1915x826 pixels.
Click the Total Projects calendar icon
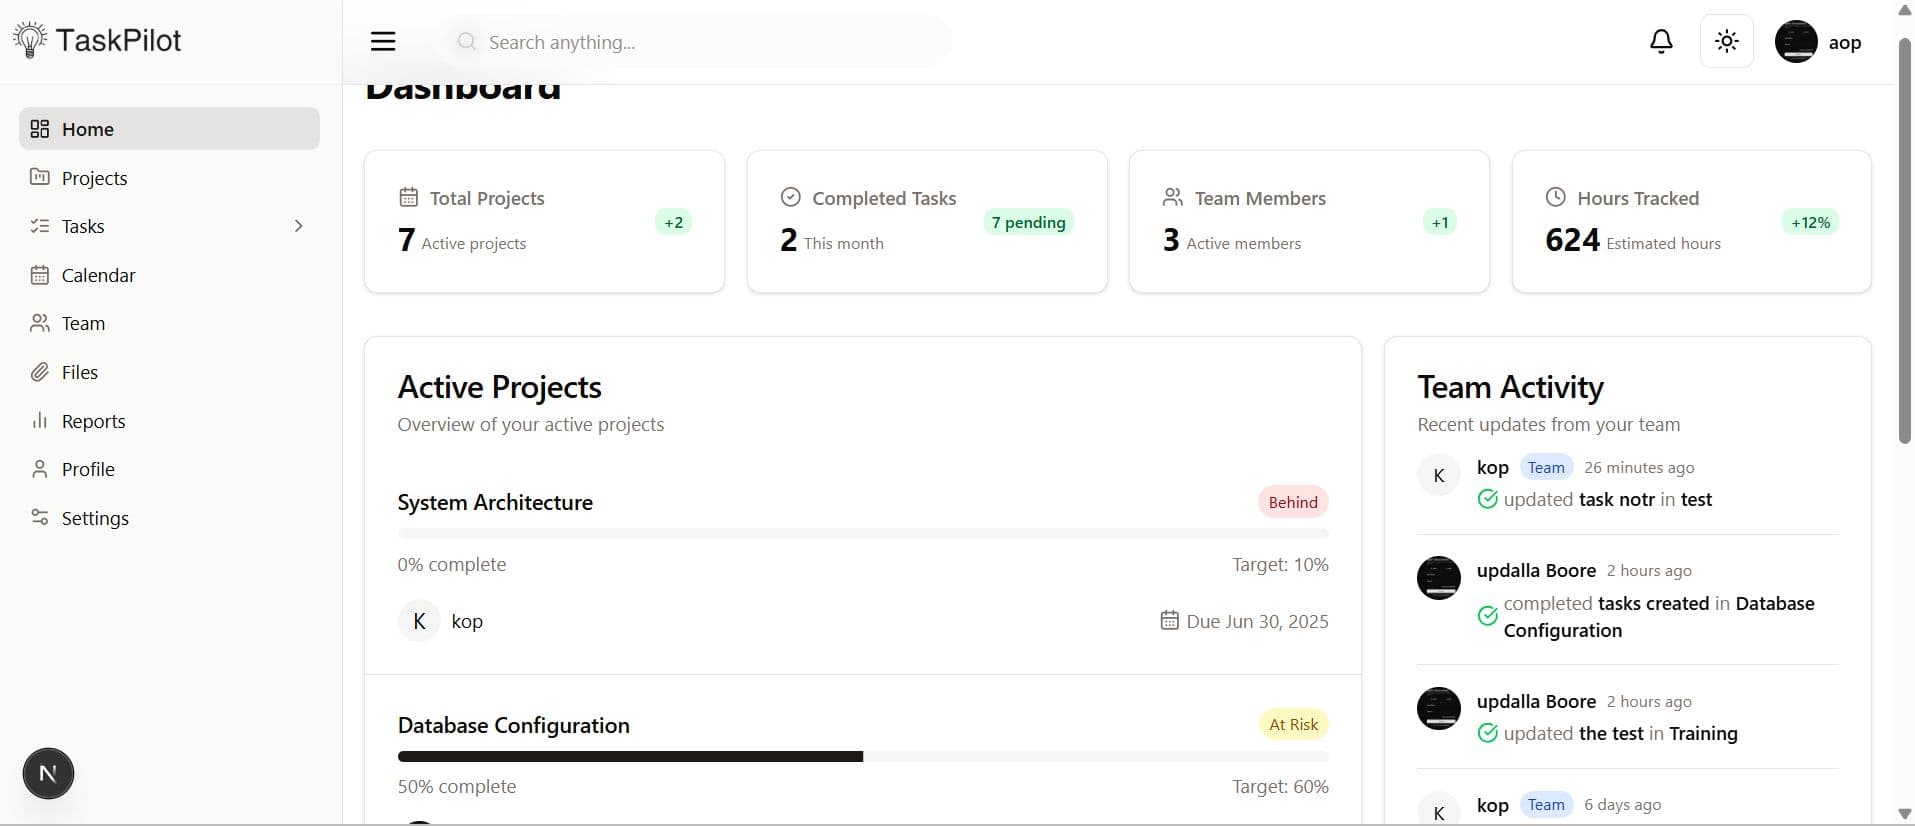tap(408, 197)
